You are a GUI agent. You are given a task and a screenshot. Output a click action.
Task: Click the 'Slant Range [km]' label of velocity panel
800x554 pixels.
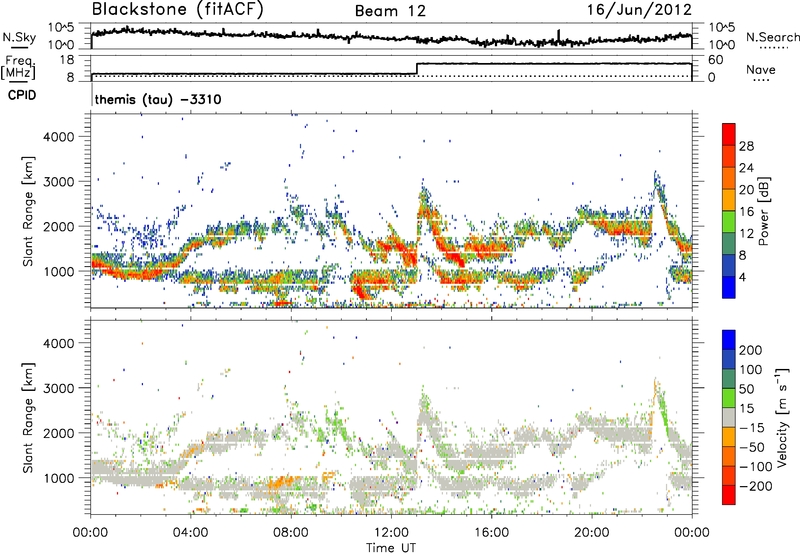29,418
